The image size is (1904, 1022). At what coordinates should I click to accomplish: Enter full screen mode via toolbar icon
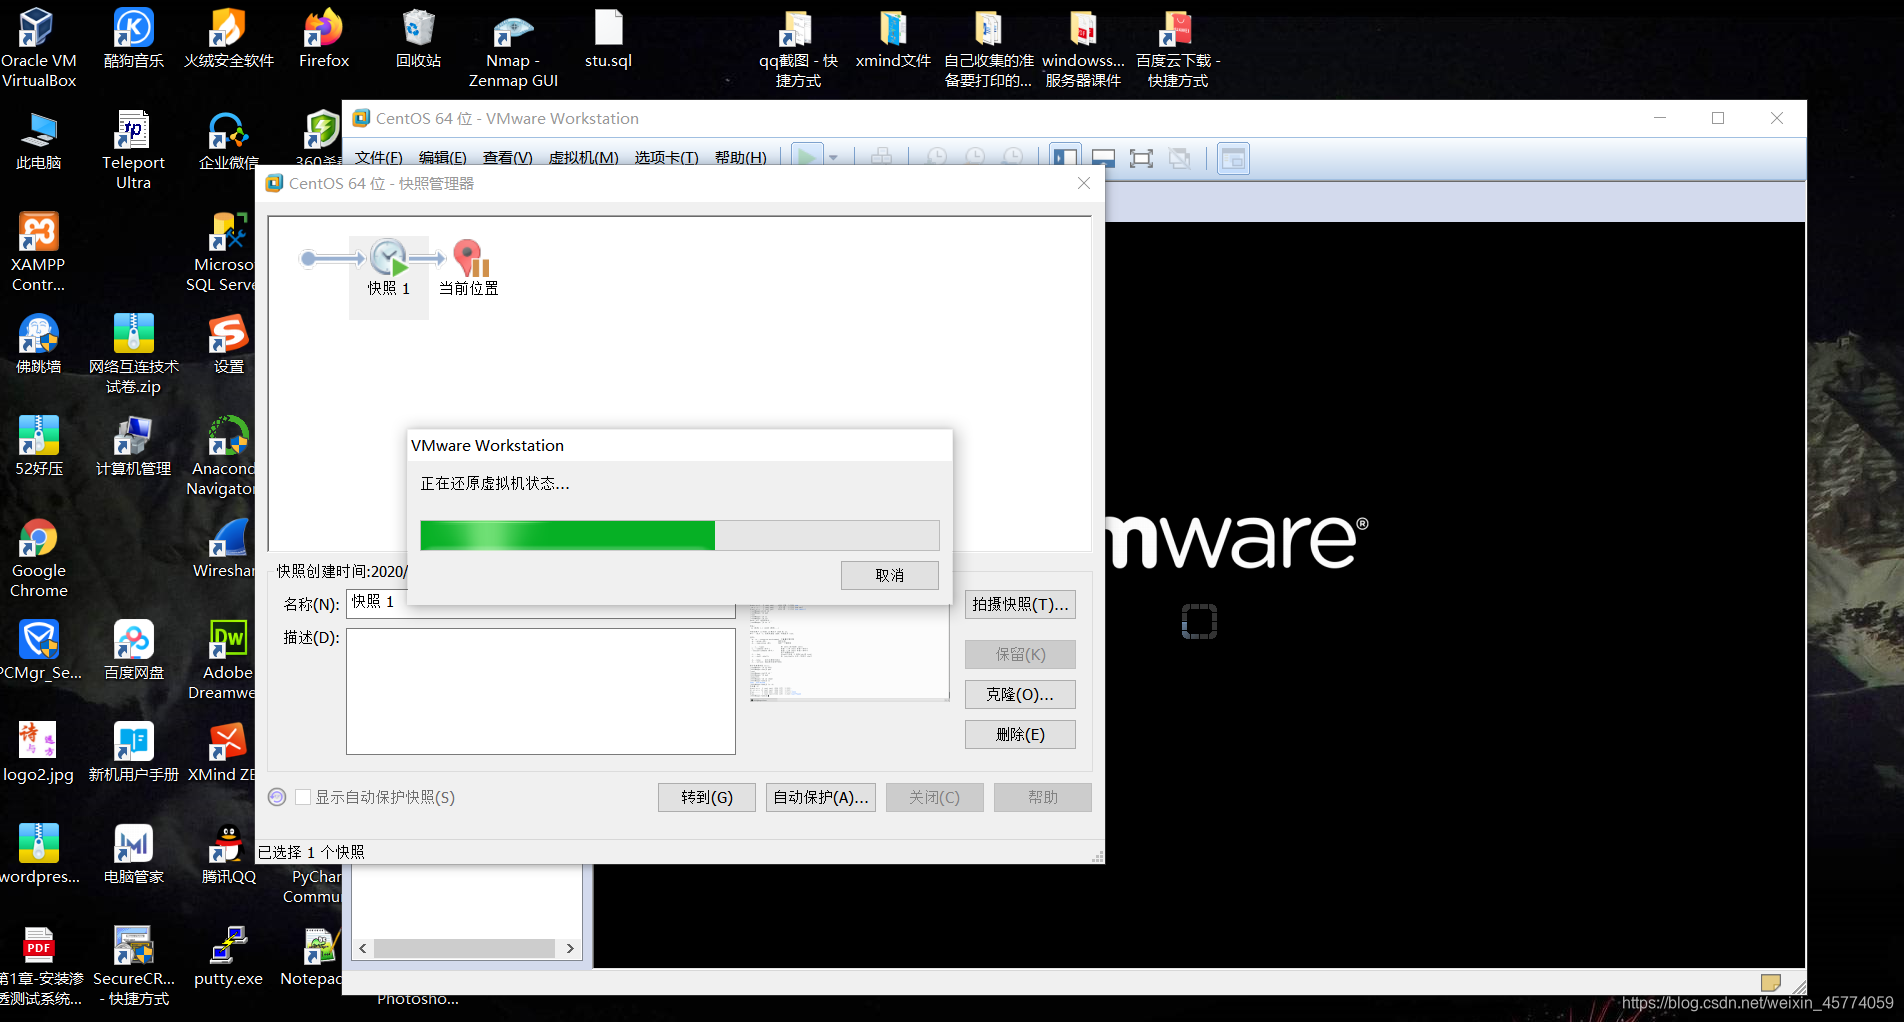click(1141, 158)
